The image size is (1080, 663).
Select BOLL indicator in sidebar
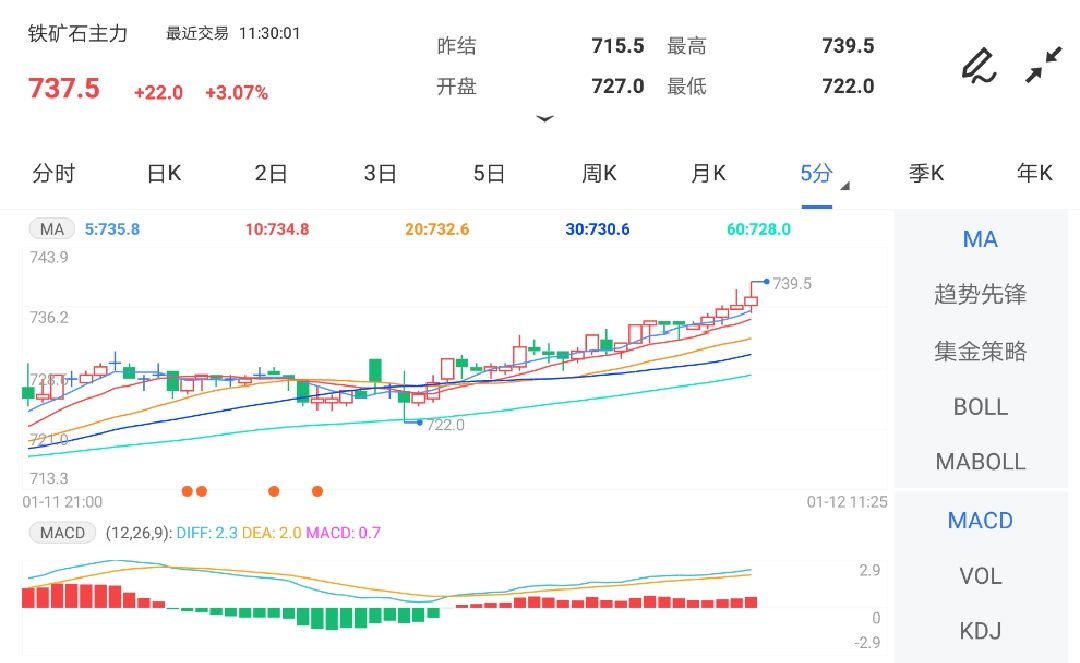[x=980, y=407]
